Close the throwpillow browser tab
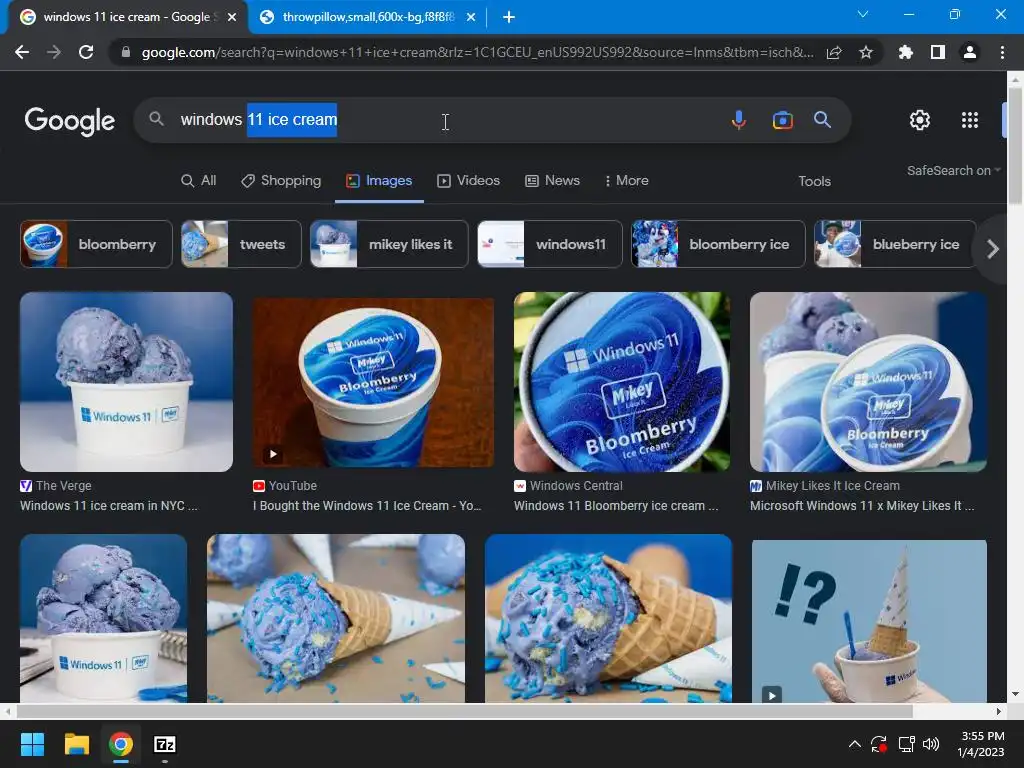This screenshot has height=768, width=1024. click(x=471, y=17)
